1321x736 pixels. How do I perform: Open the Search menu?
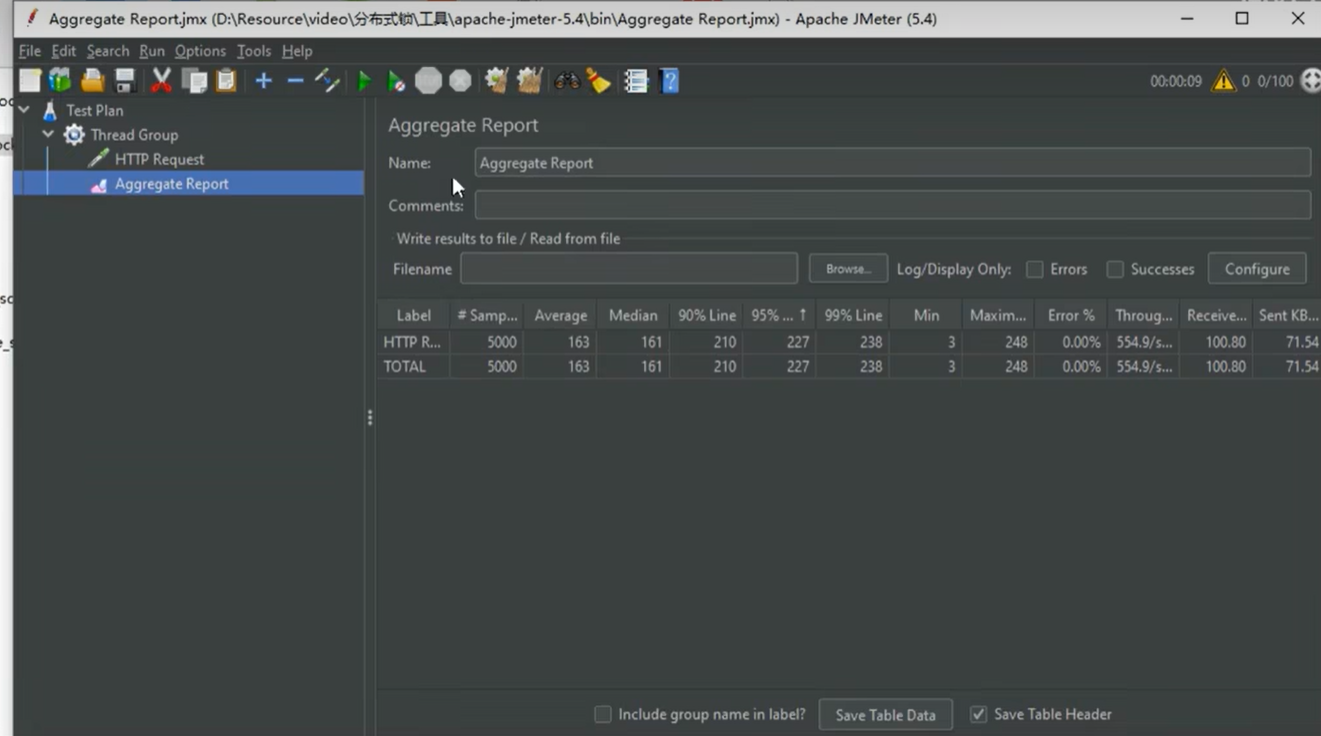tap(108, 51)
